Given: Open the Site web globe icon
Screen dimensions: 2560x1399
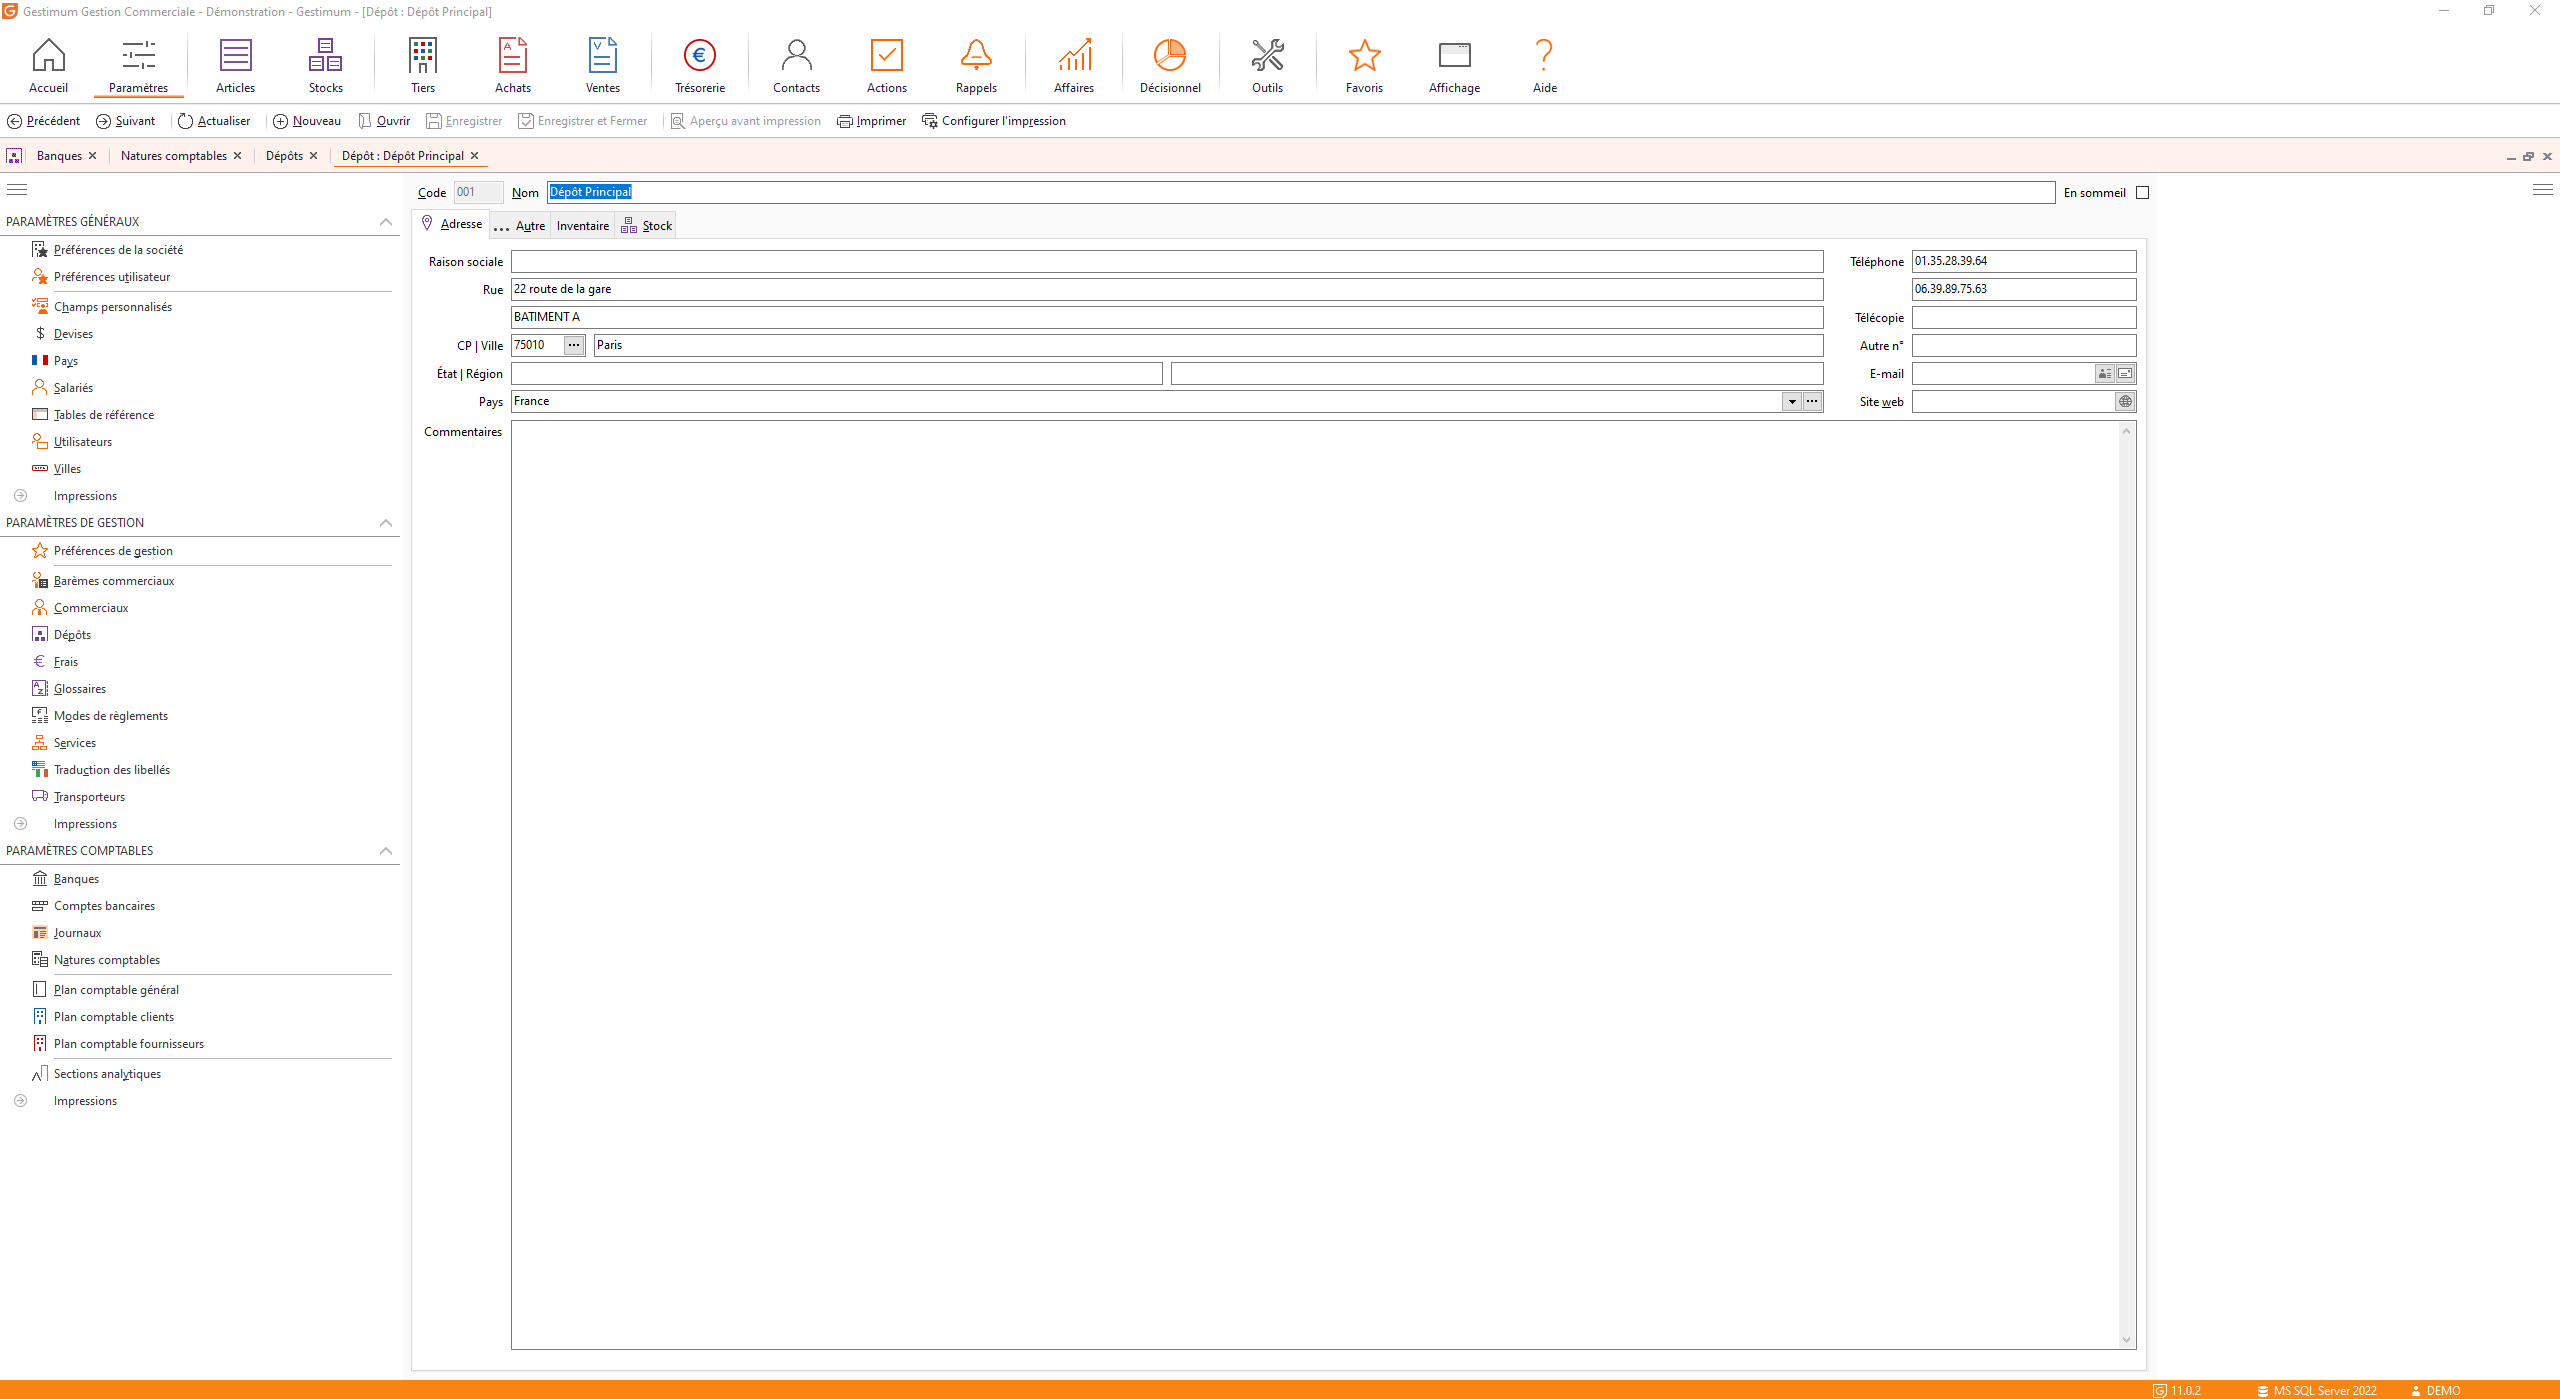Looking at the screenshot, I should pyautogui.click(x=2126, y=402).
